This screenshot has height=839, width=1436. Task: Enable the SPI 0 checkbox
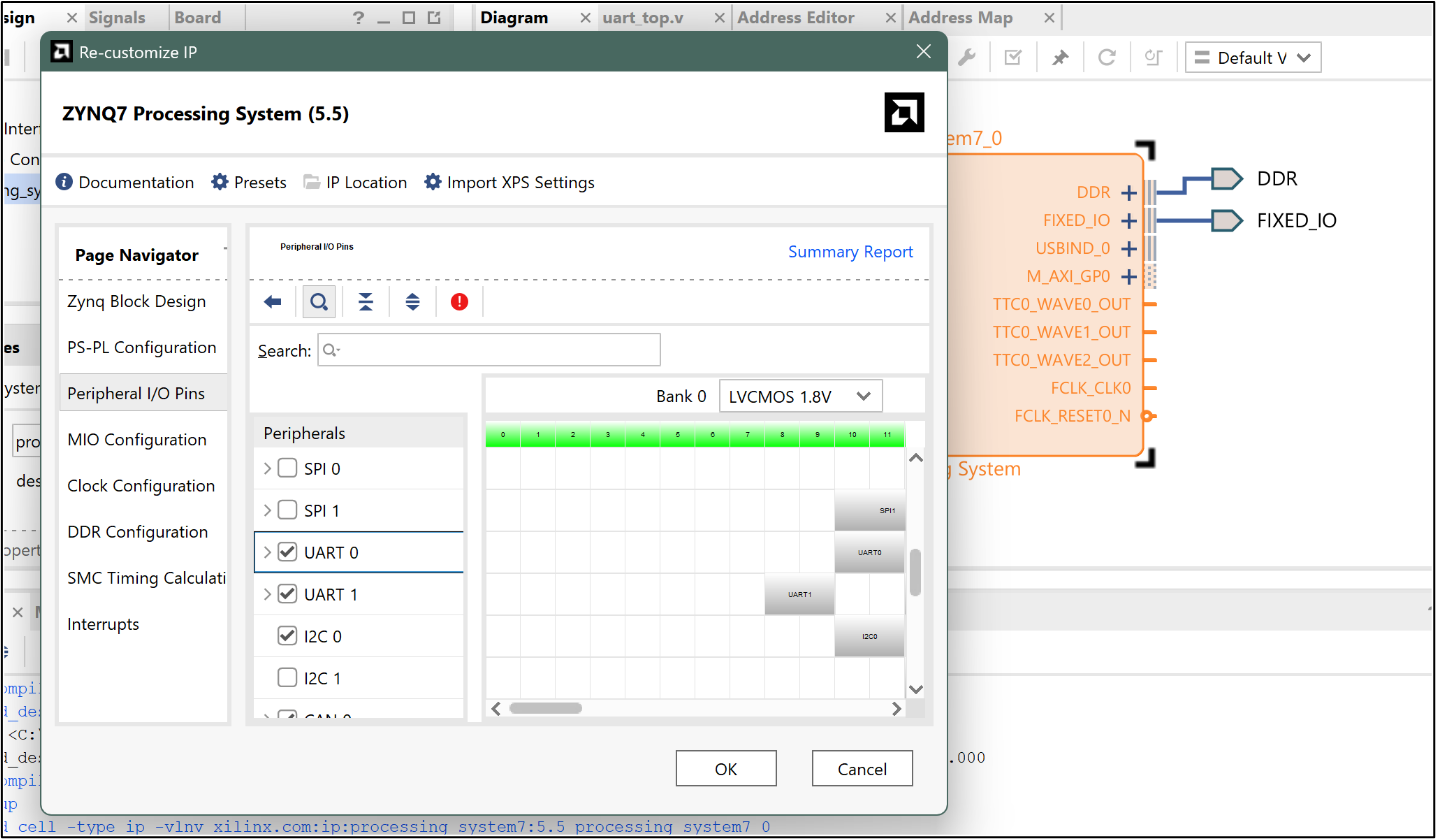(x=285, y=468)
